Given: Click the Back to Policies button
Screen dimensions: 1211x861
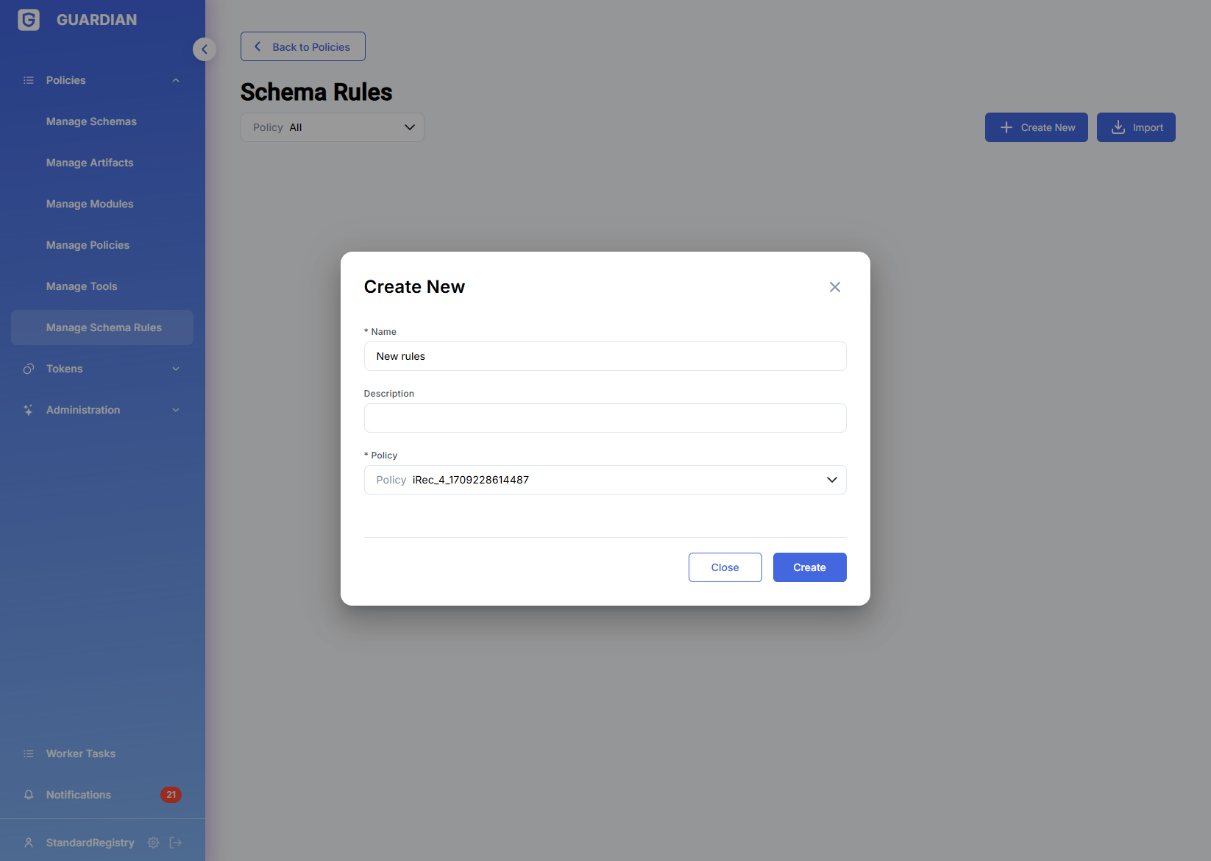Looking at the screenshot, I should [303, 47].
